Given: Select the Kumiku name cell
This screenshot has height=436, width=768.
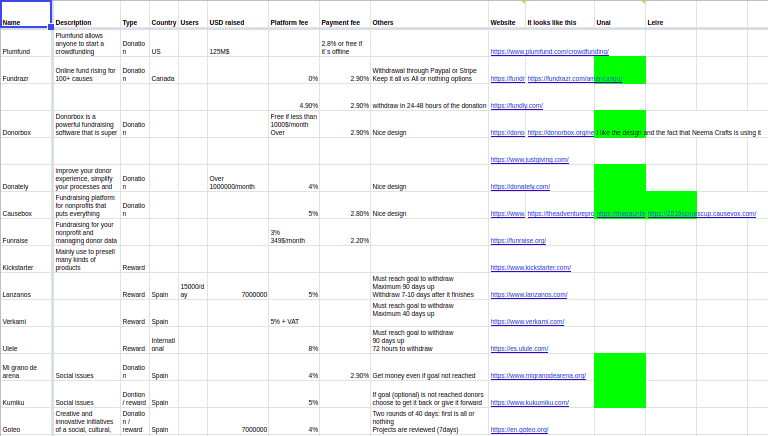Looking at the screenshot, I should (x=26, y=394).
